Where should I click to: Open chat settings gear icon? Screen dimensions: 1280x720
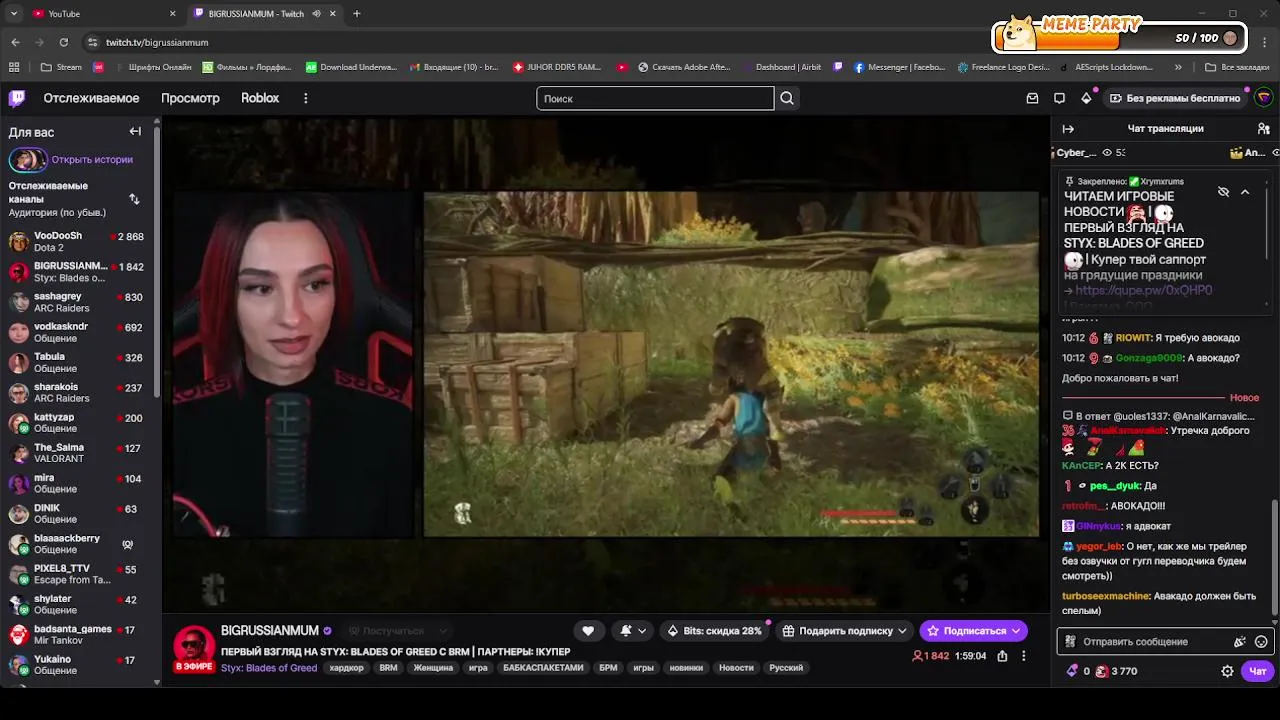tap(1227, 671)
